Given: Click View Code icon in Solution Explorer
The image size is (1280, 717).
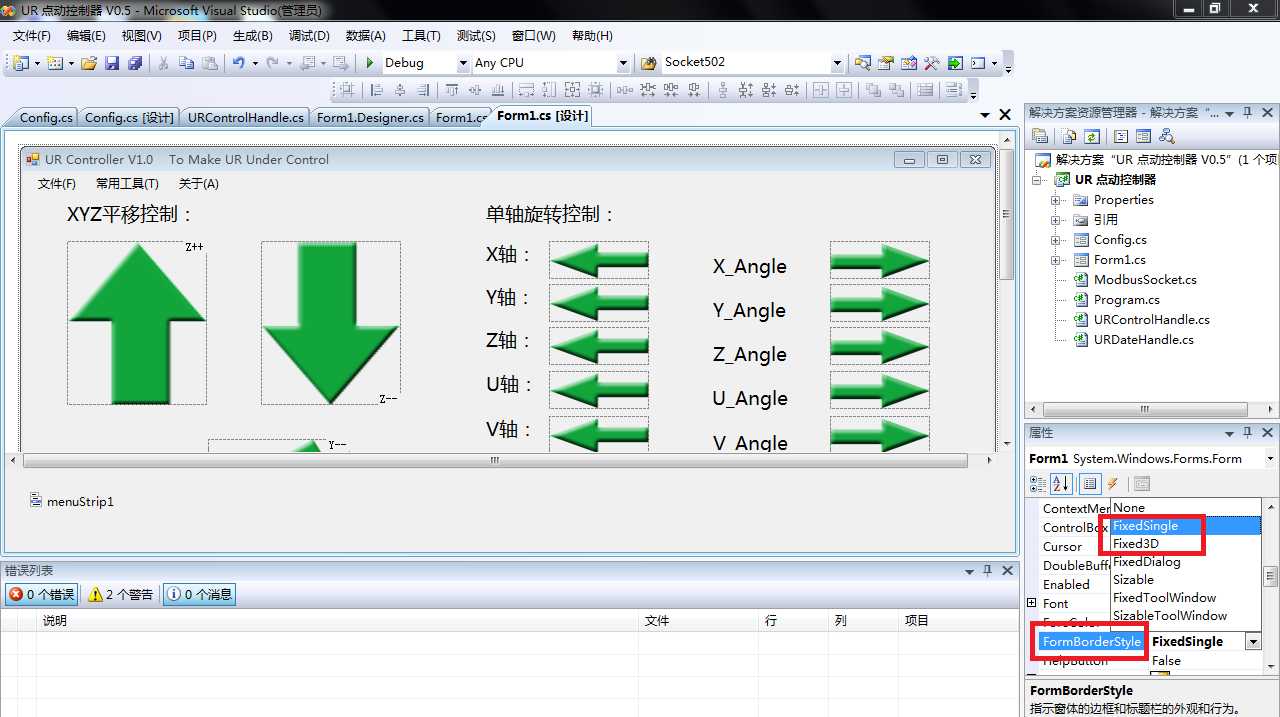Looking at the screenshot, I should coord(1121,136).
